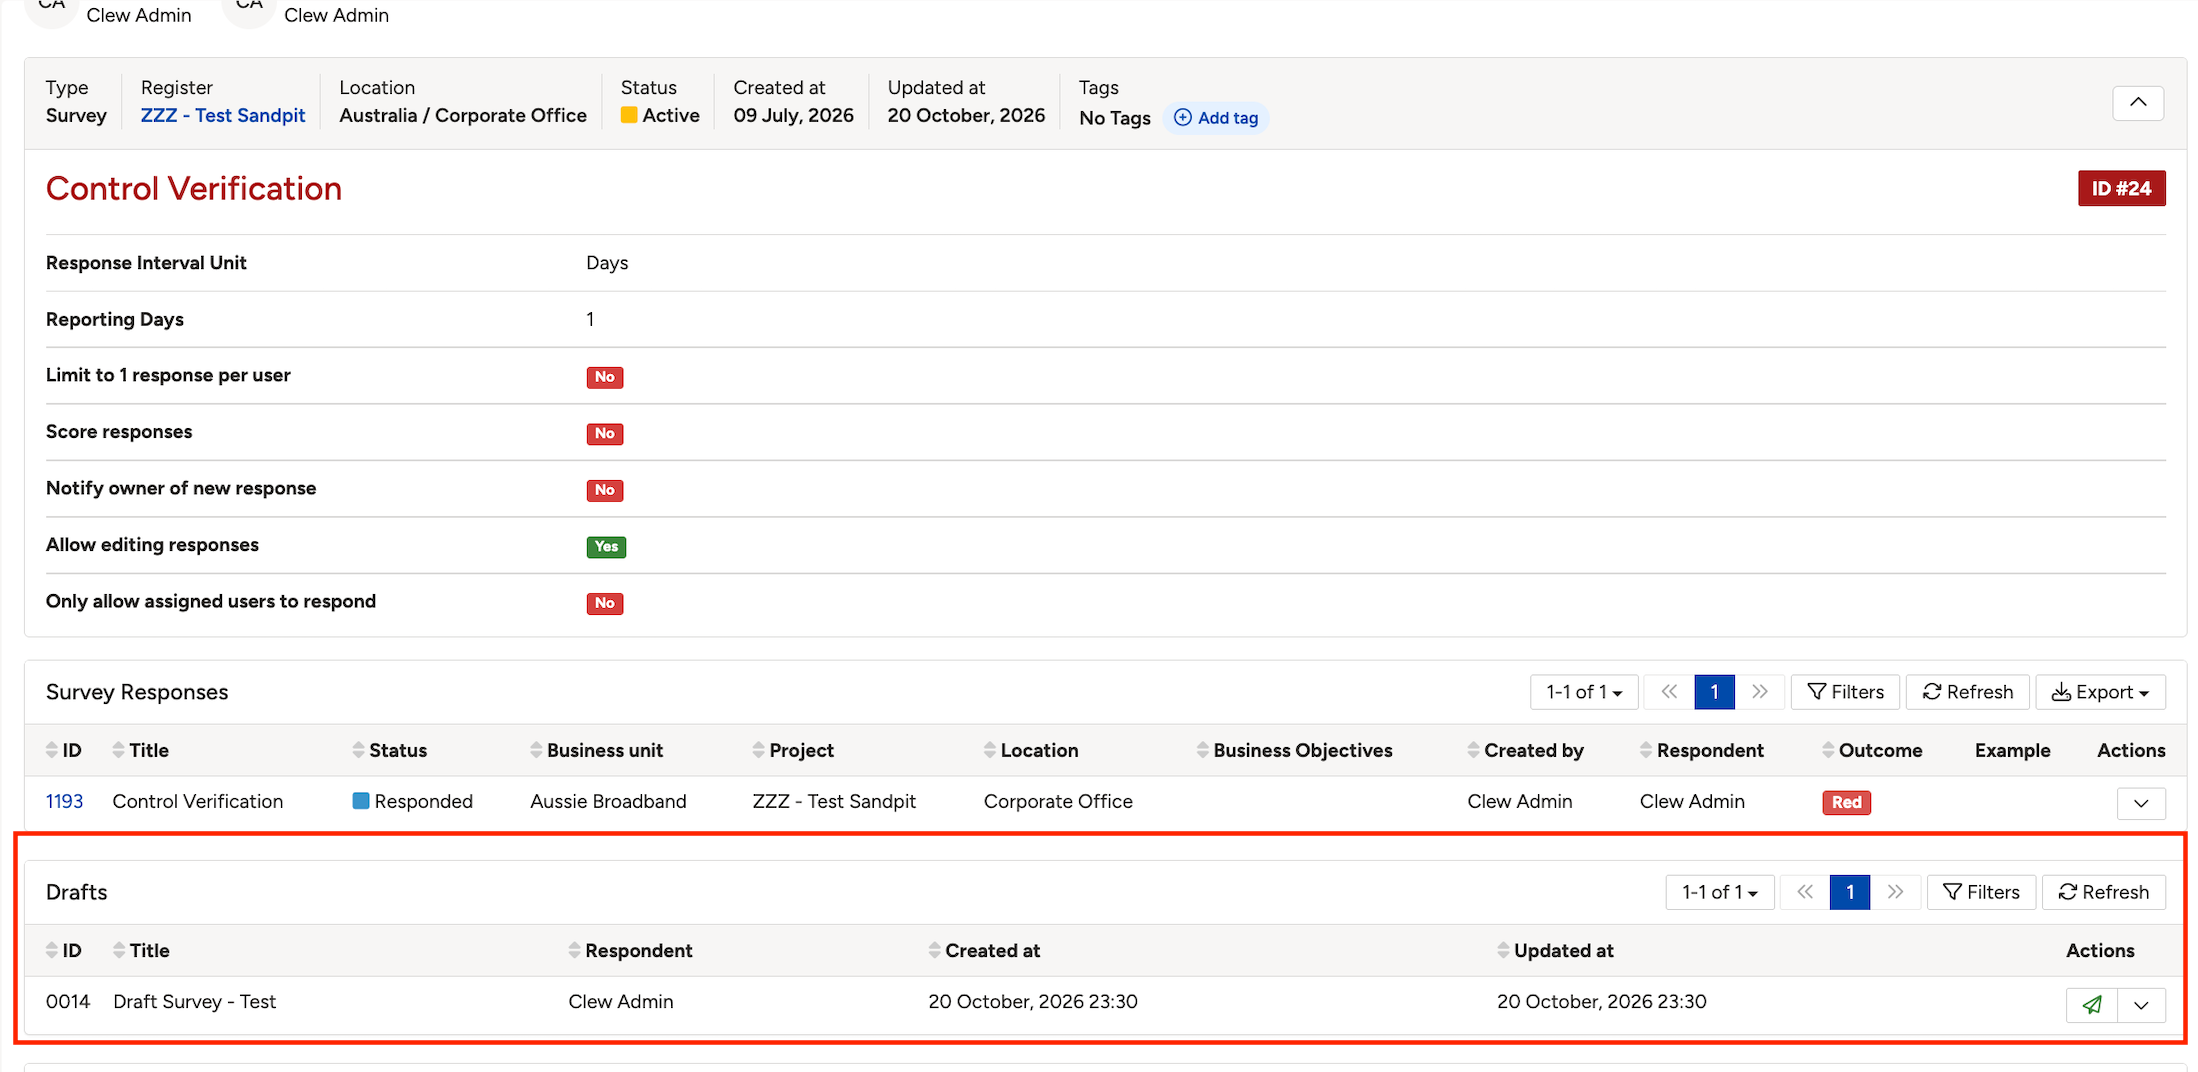This screenshot has height=1072, width=2198.
Task: Sort Survey Responses by ID column
Action: pyautogui.click(x=64, y=750)
